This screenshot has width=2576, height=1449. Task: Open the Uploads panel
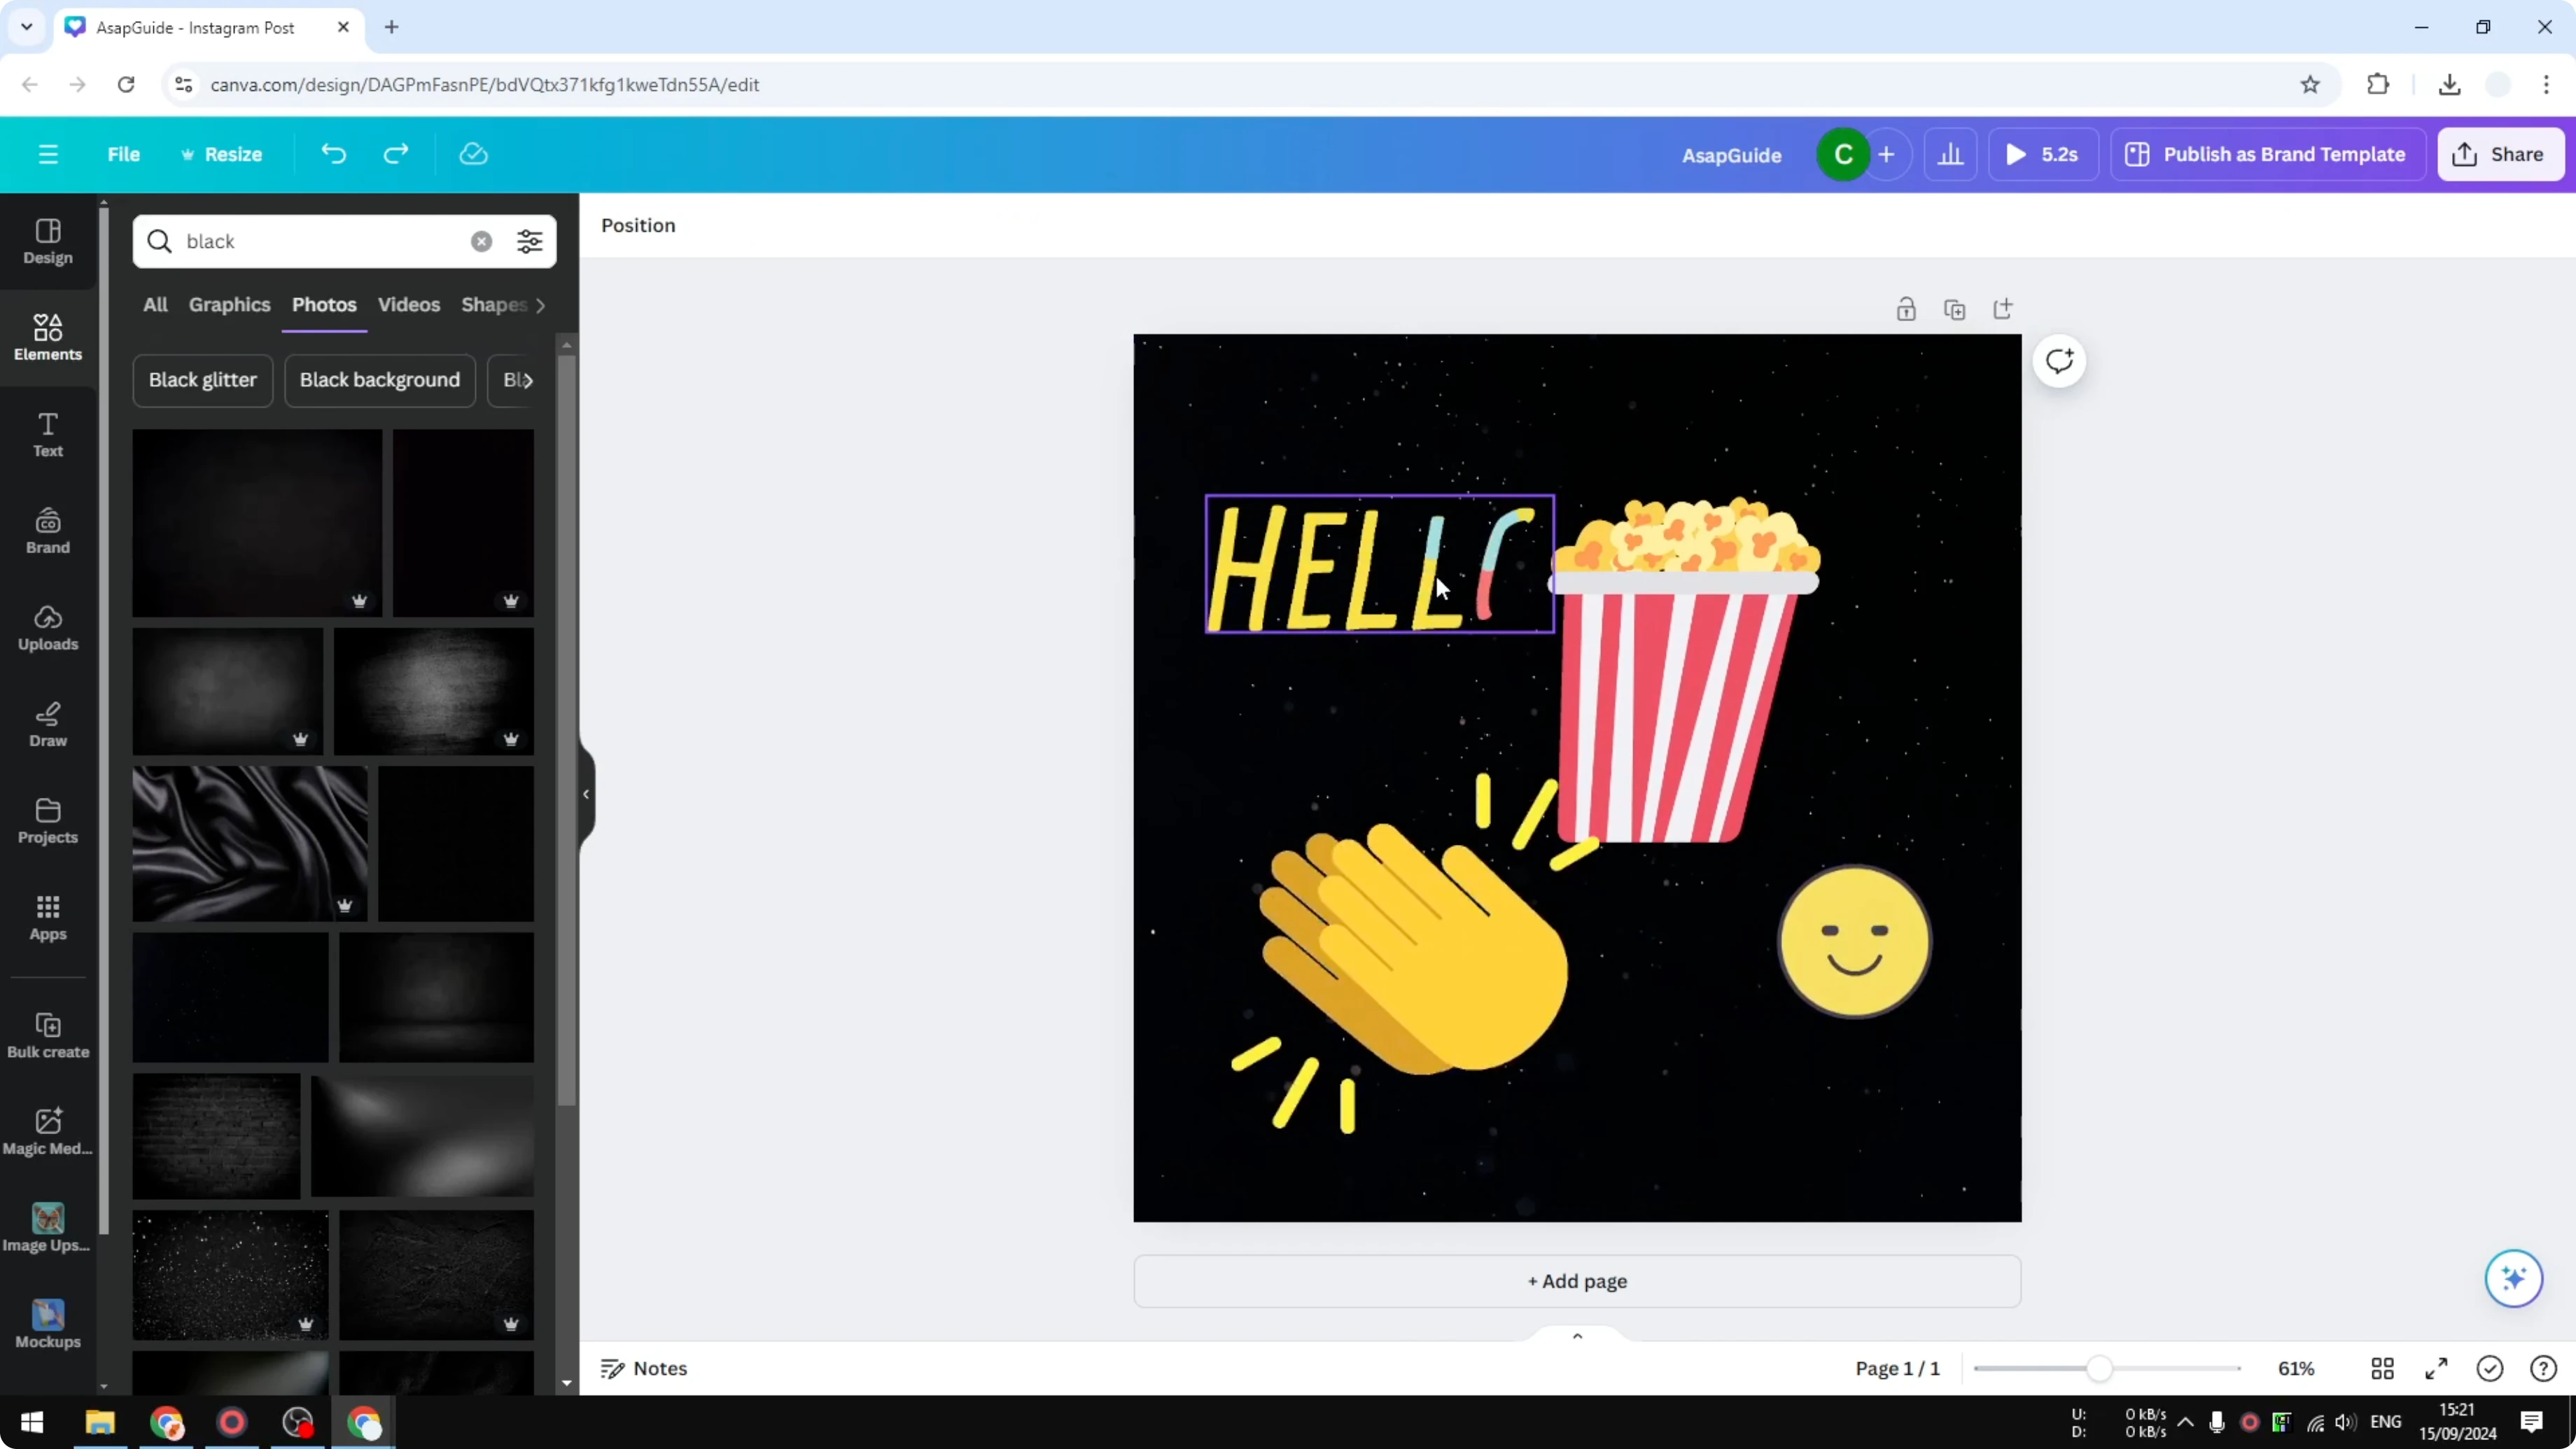click(48, 628)
